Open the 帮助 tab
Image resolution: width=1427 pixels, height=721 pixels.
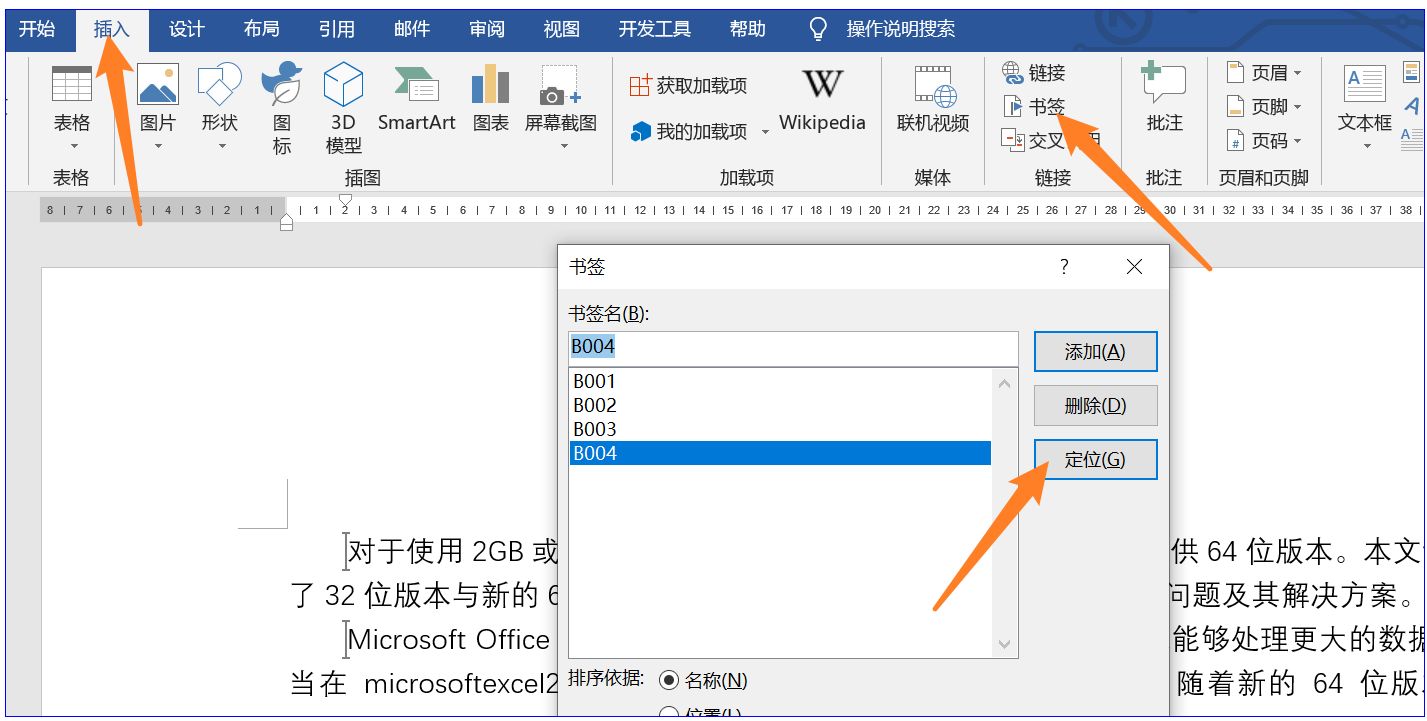(x=747, y=29)
